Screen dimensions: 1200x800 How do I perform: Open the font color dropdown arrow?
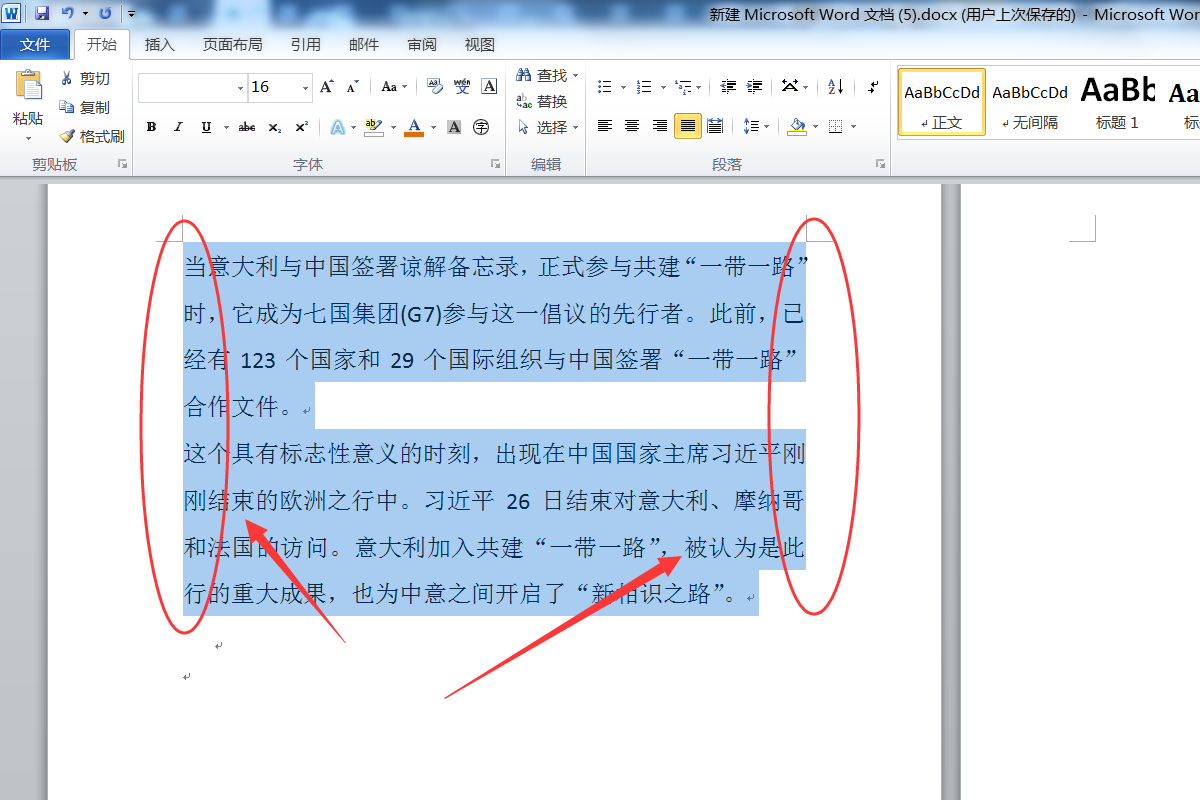click(432, 127)
